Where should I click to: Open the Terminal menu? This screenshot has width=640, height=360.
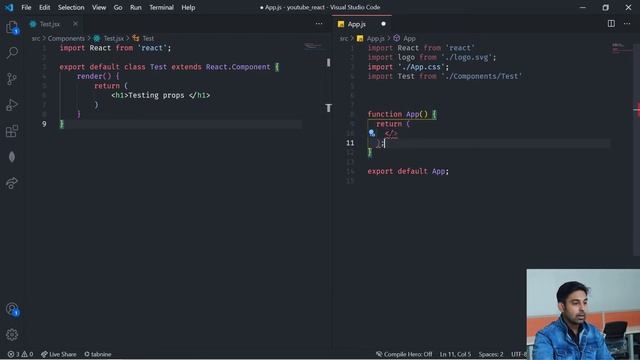tap(161, 7)
